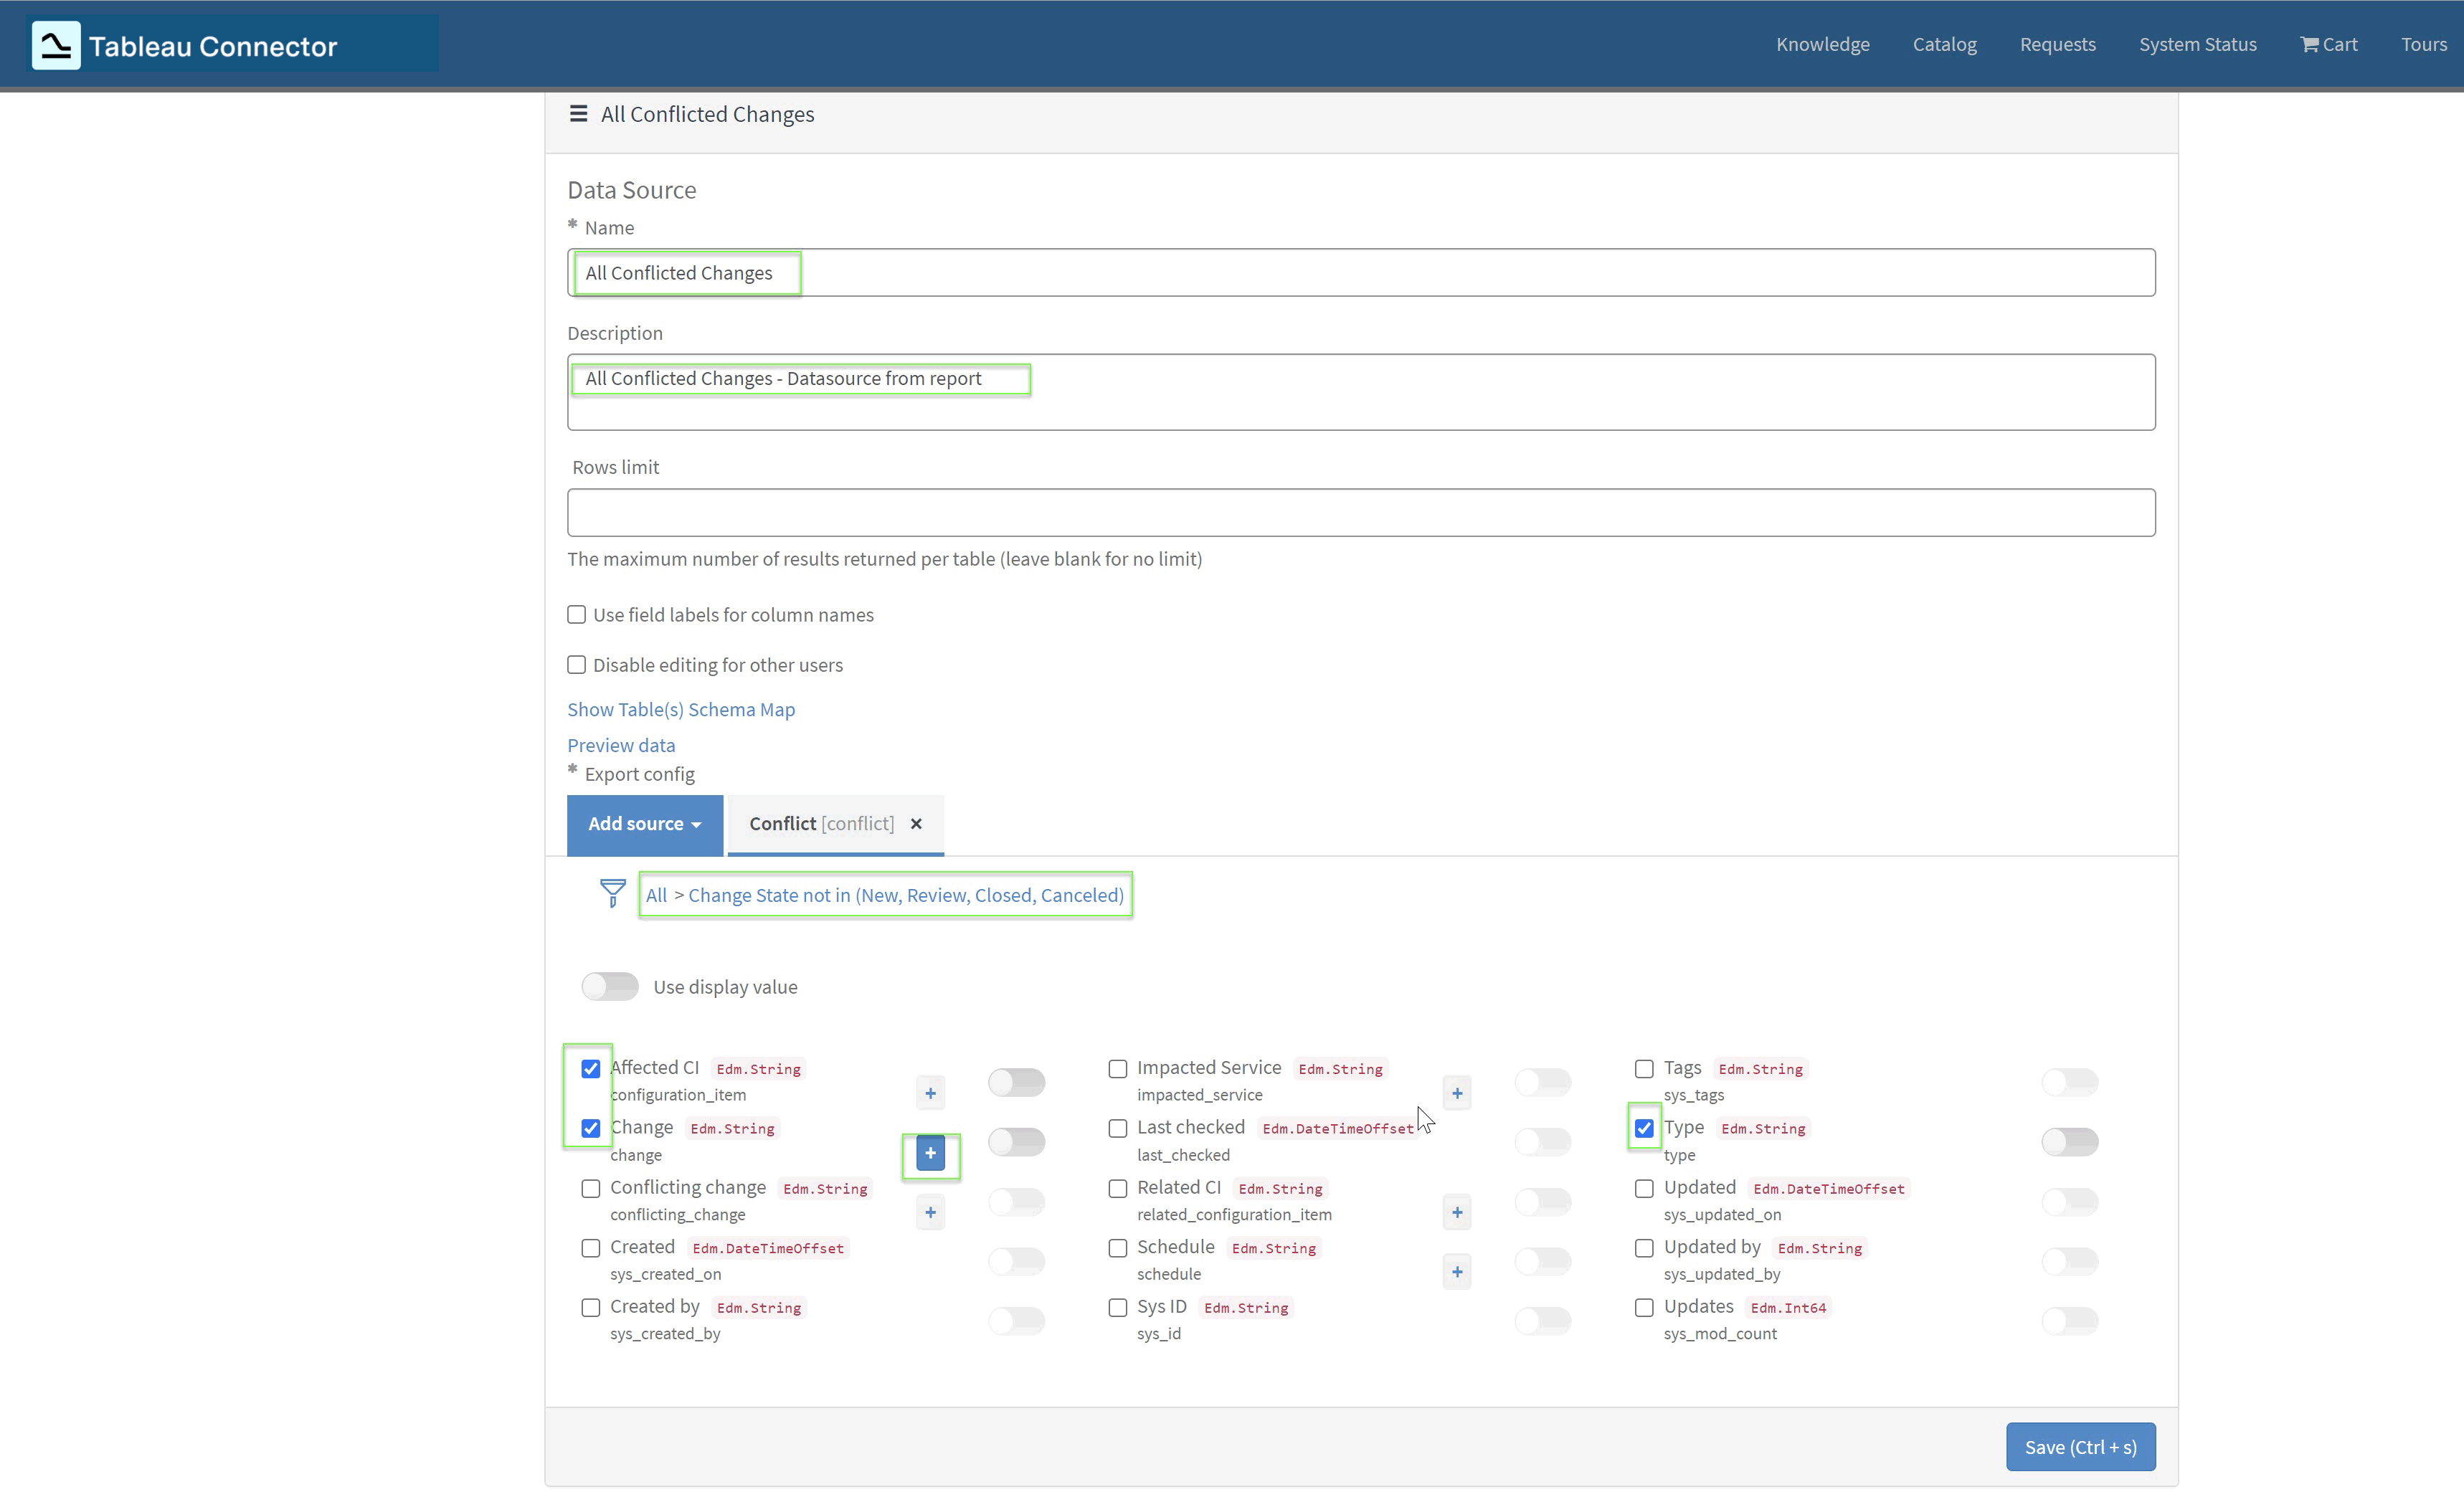This screenshot has width=2464, height=1497.
Task: Click the plus button next to Schedule field
Action: [1456, 1272]
